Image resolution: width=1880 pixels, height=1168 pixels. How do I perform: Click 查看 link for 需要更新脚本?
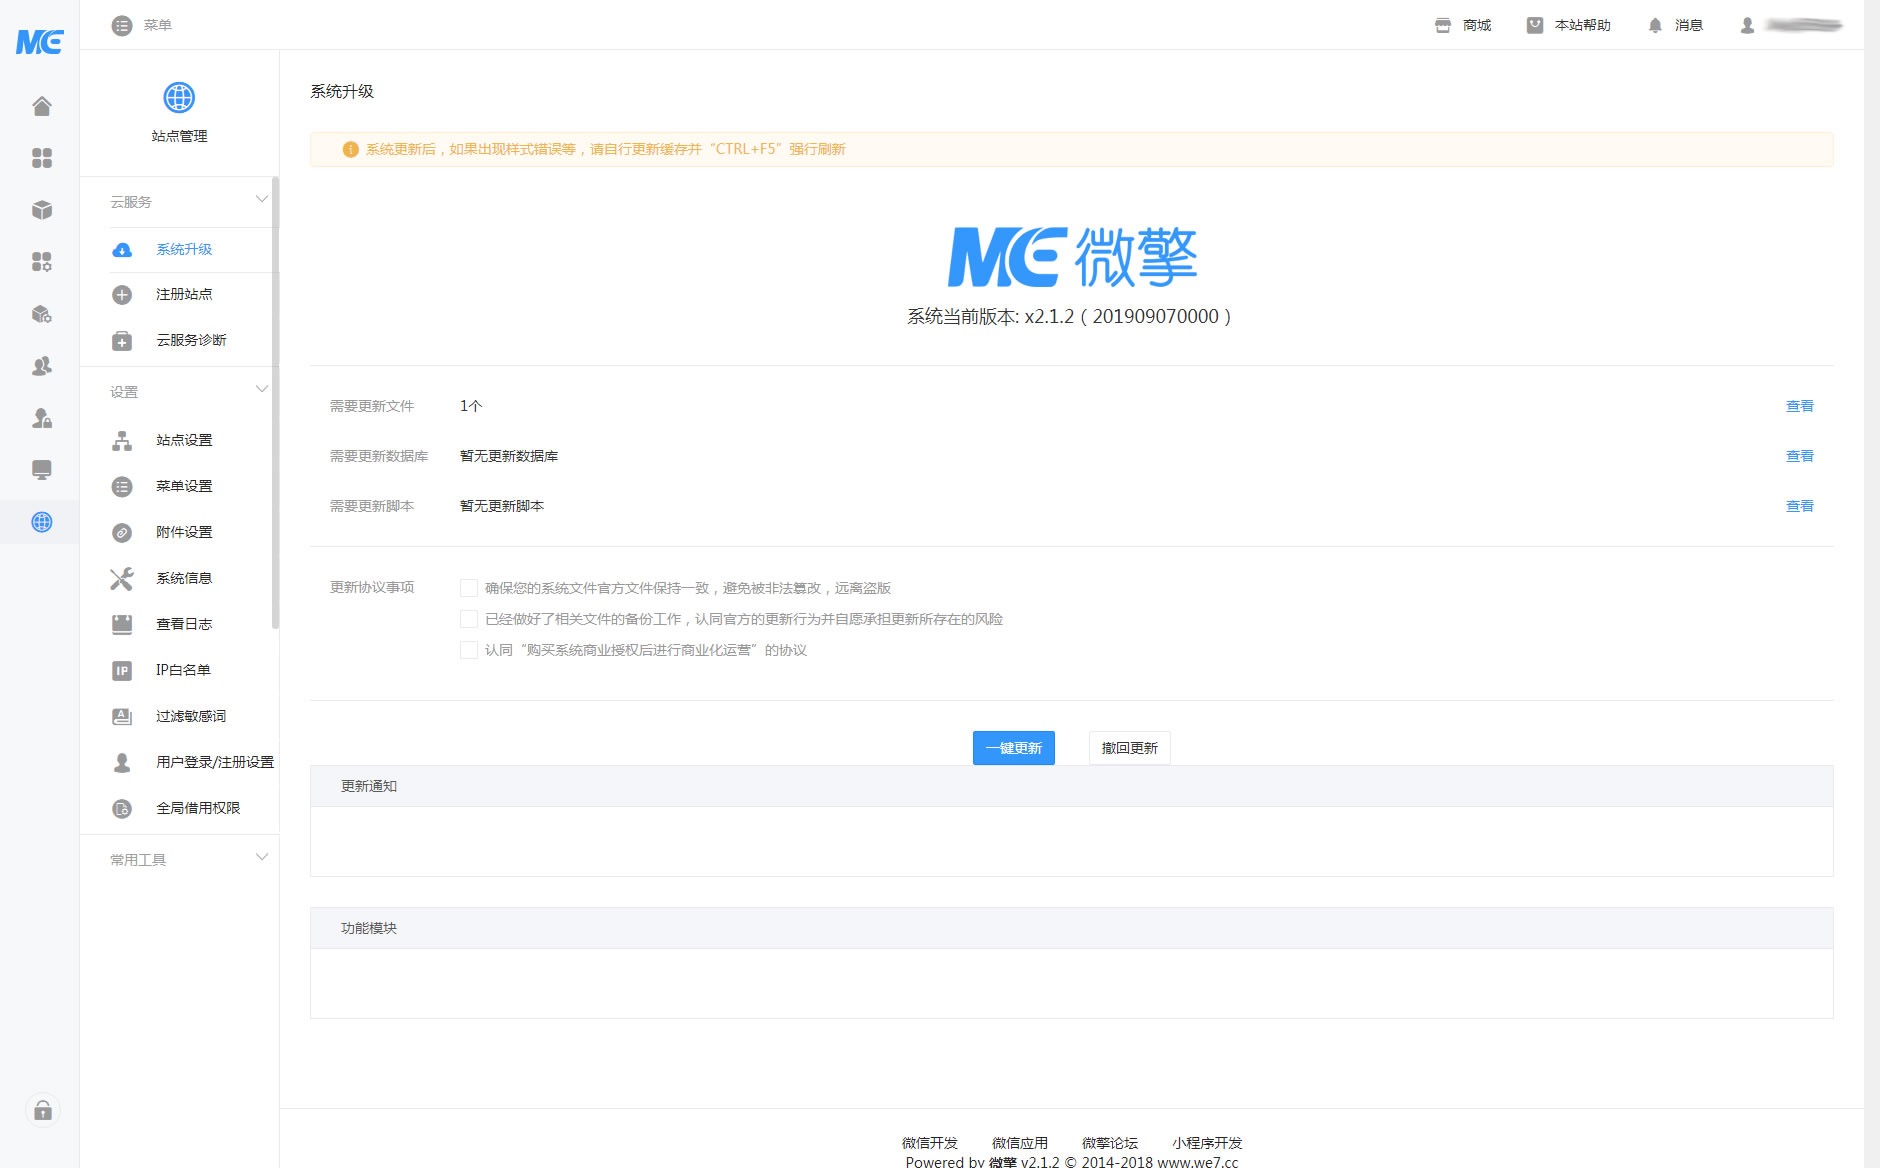point(1799,506)
